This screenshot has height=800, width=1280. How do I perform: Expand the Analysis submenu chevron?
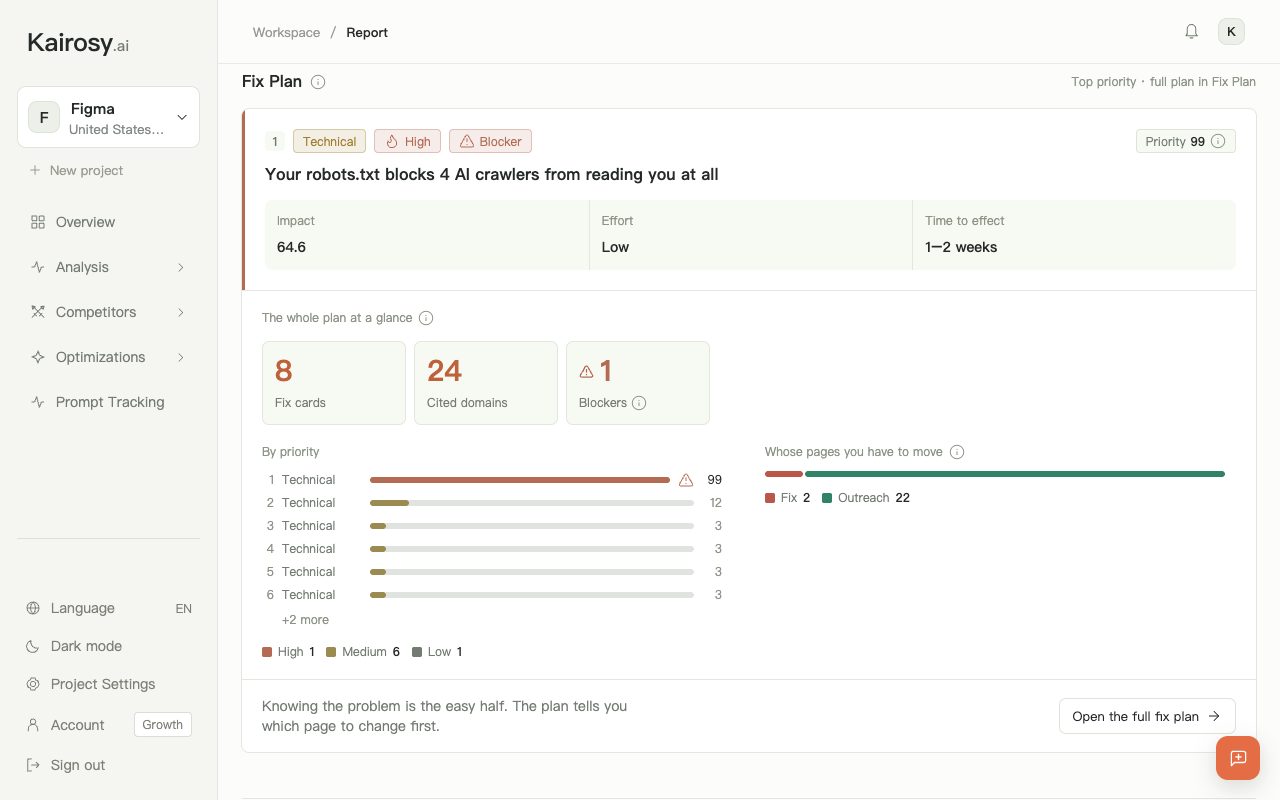(181, 267)
